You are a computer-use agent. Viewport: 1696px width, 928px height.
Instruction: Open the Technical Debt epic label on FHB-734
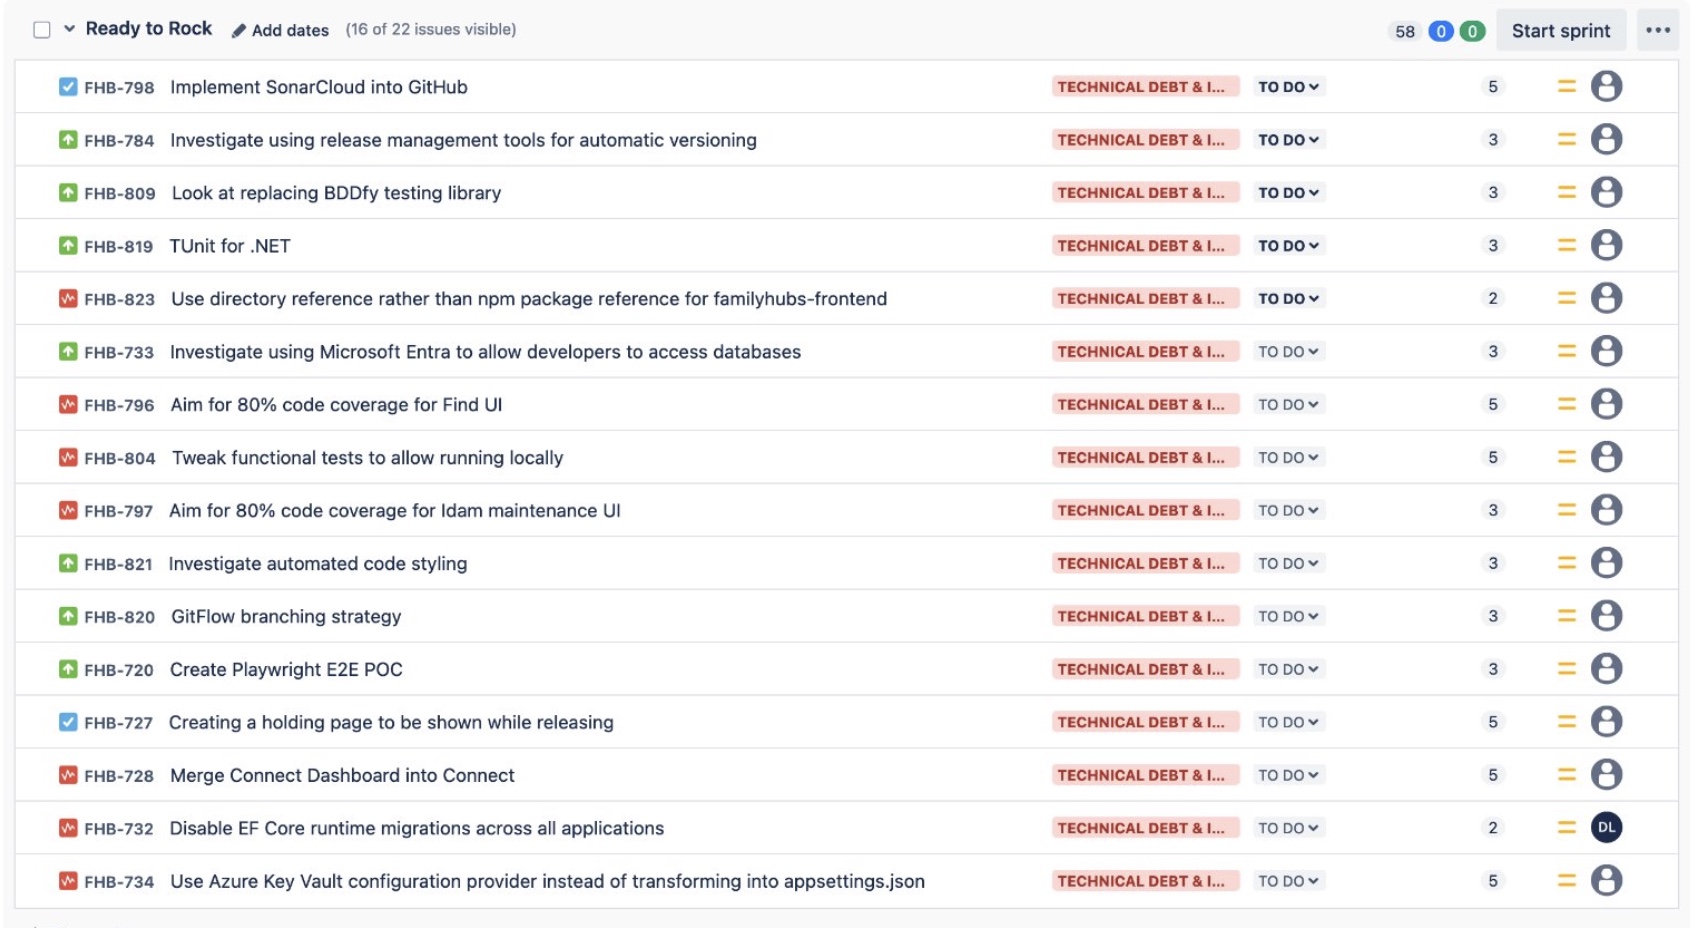coord(1145,881)
